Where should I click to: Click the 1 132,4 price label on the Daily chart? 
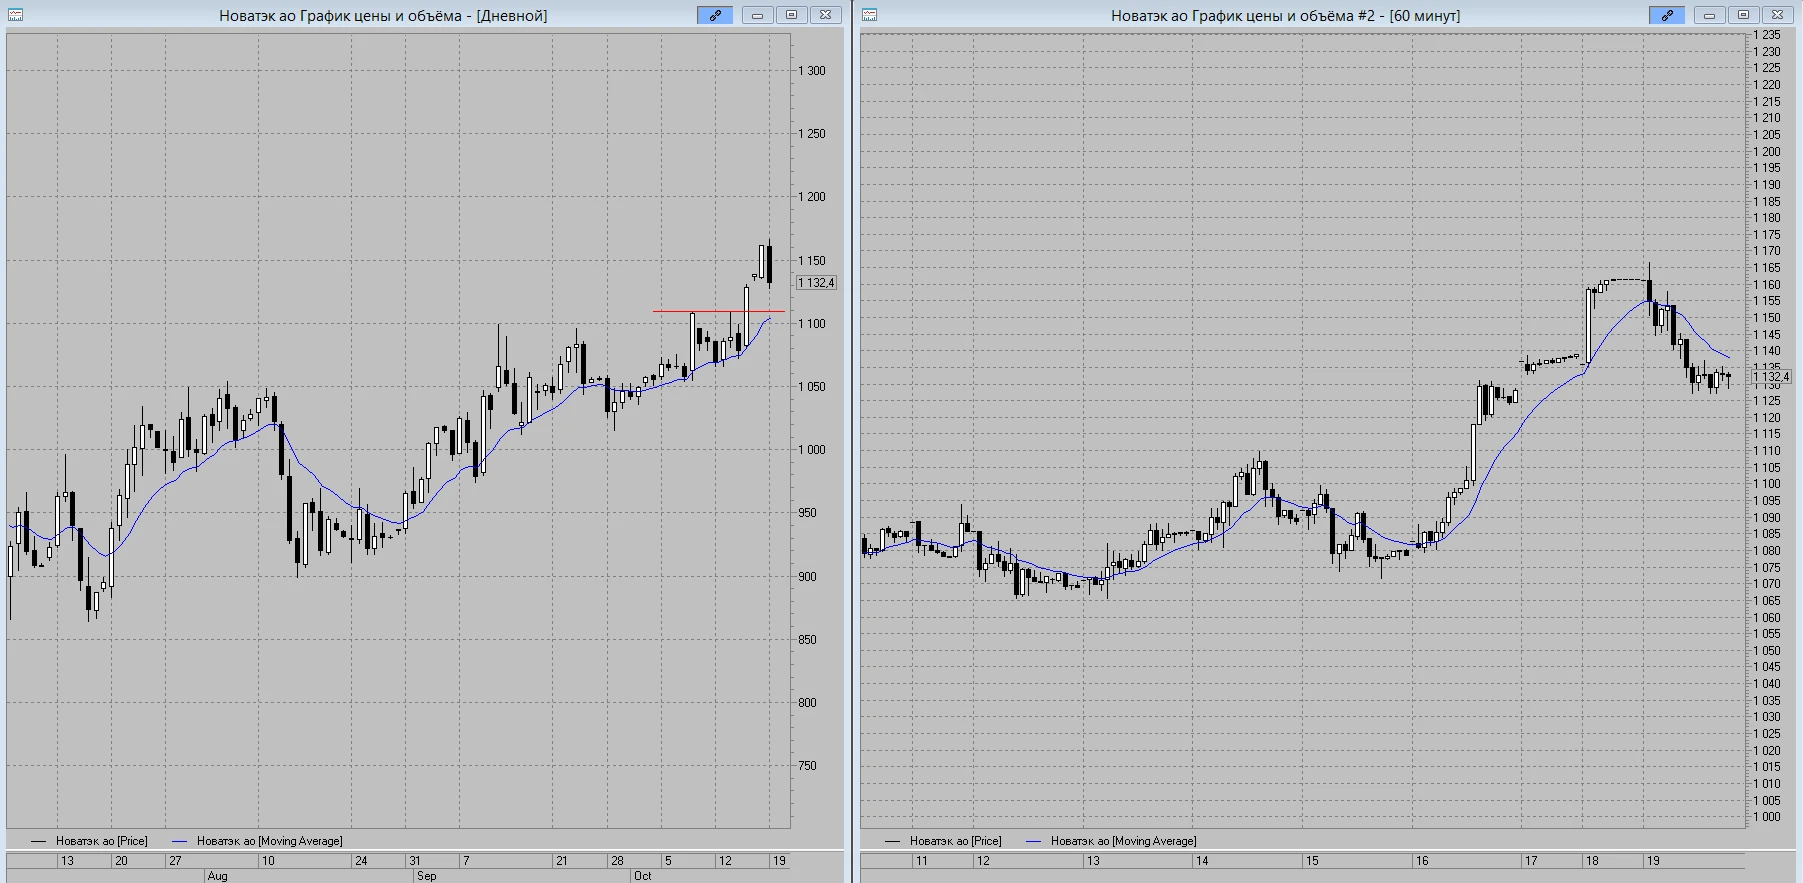(816, 283)
